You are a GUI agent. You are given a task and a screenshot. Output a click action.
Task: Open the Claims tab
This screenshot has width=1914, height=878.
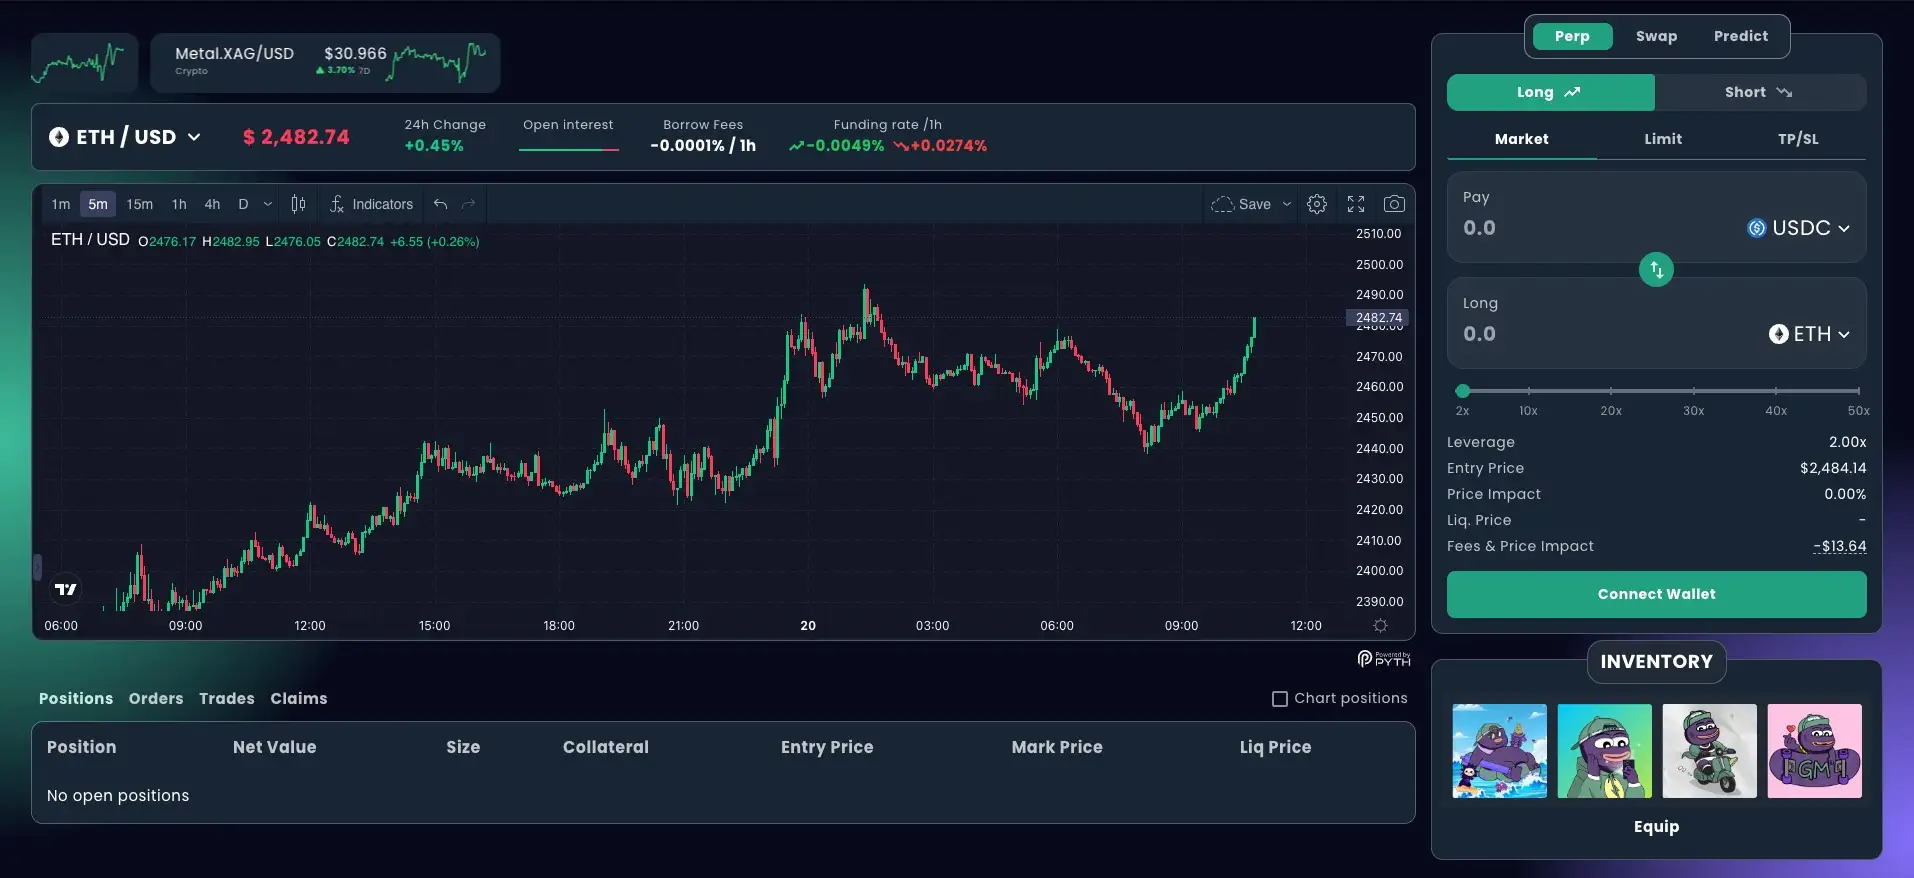pyautogui.click(x=299, y=699)
